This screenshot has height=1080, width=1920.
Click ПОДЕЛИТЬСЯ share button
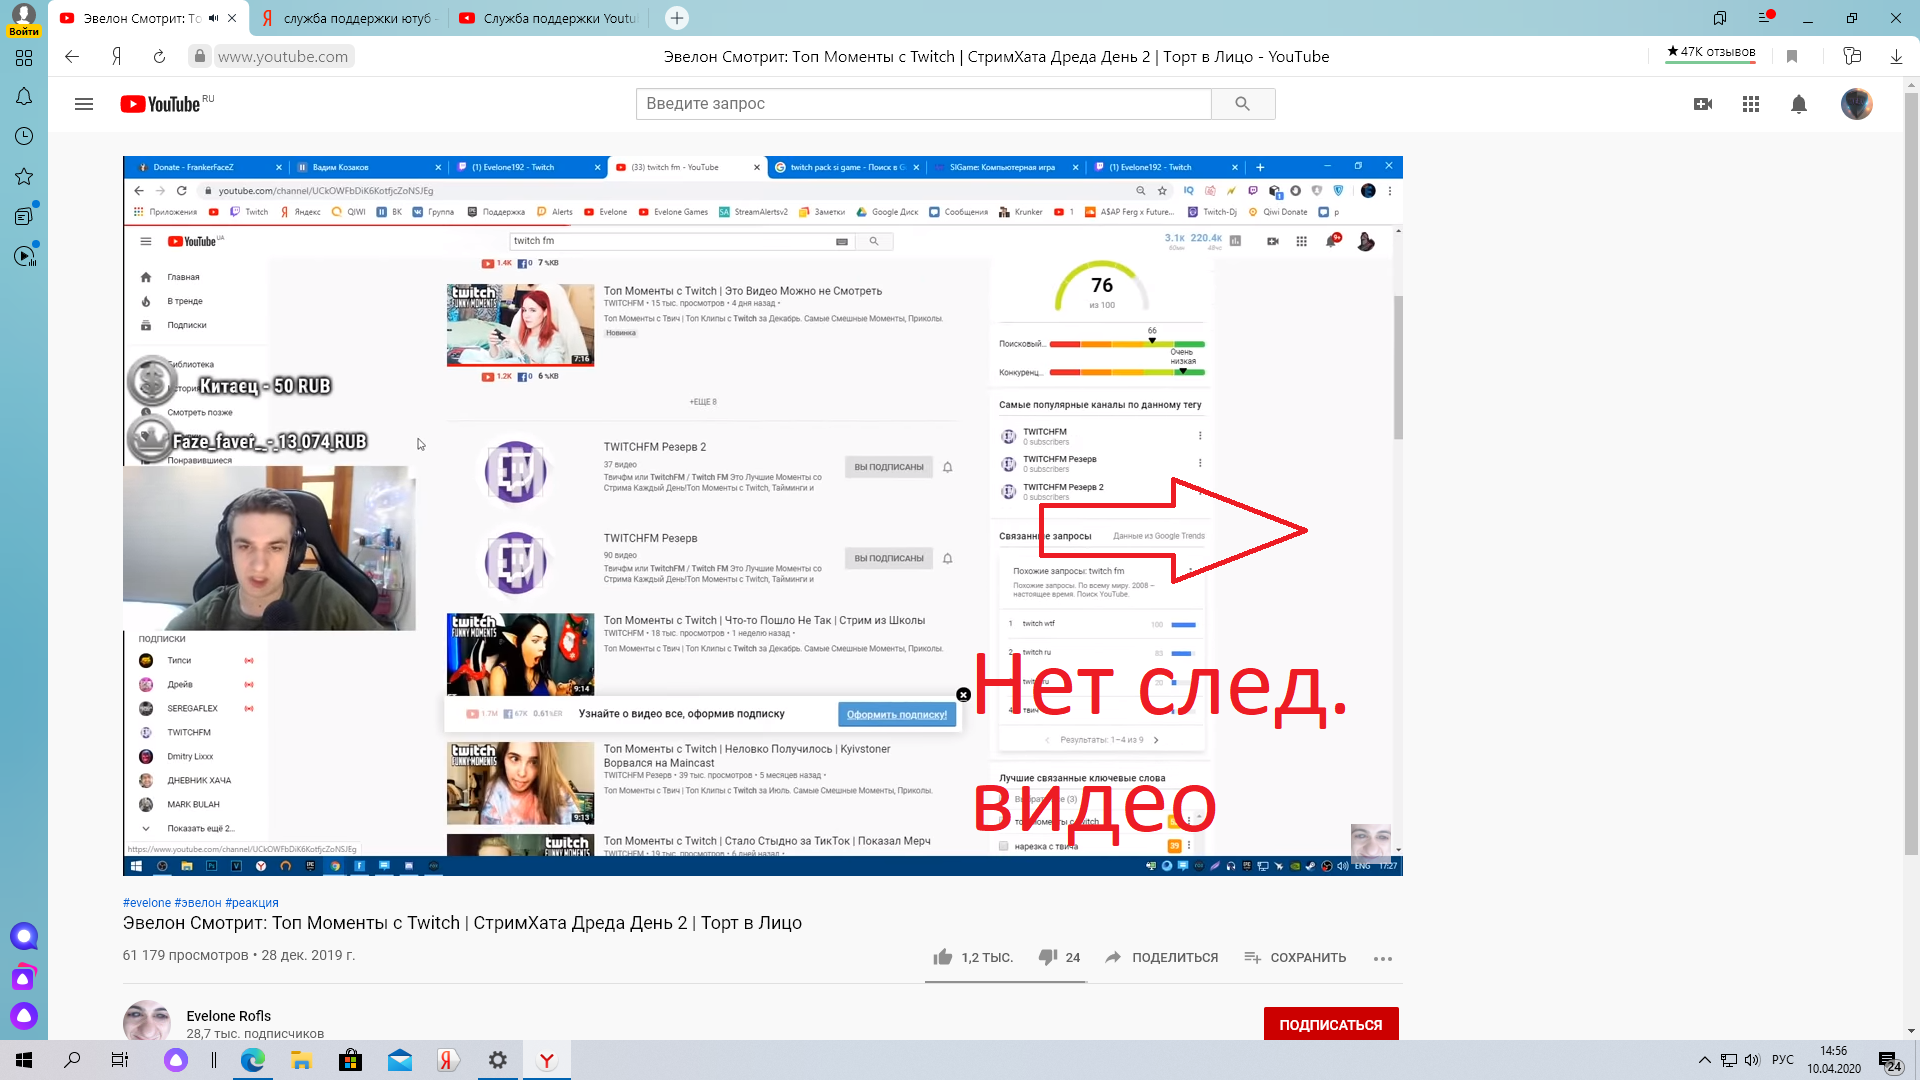pyautogui.click(x=1161, y=957)
